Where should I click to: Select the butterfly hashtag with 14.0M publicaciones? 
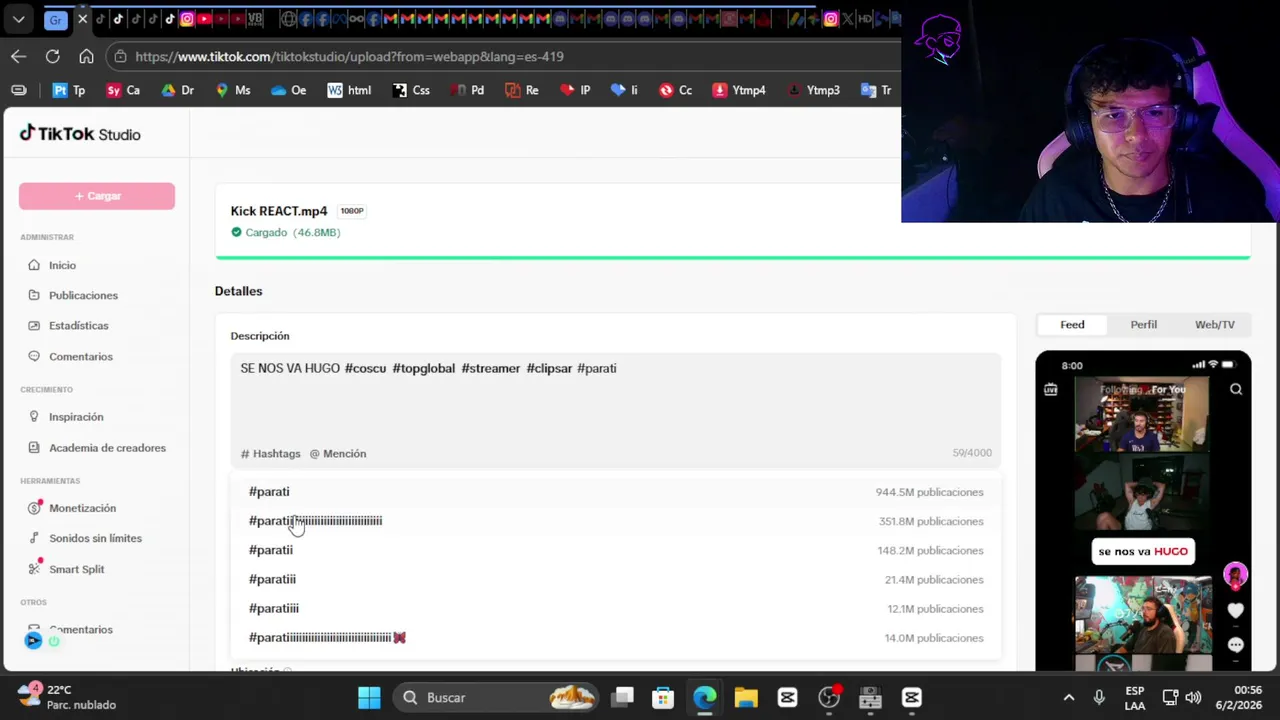[616, 637]
